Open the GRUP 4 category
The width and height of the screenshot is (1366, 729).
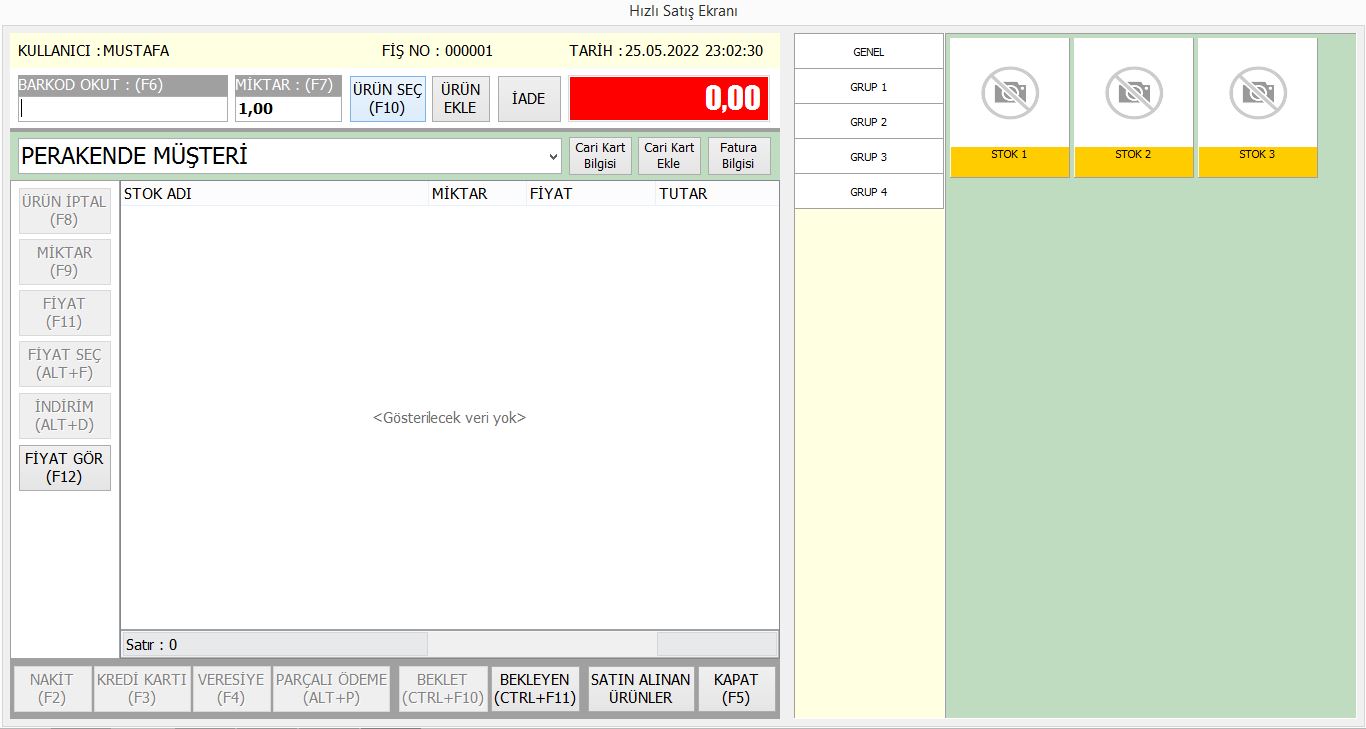click(868, 192)
